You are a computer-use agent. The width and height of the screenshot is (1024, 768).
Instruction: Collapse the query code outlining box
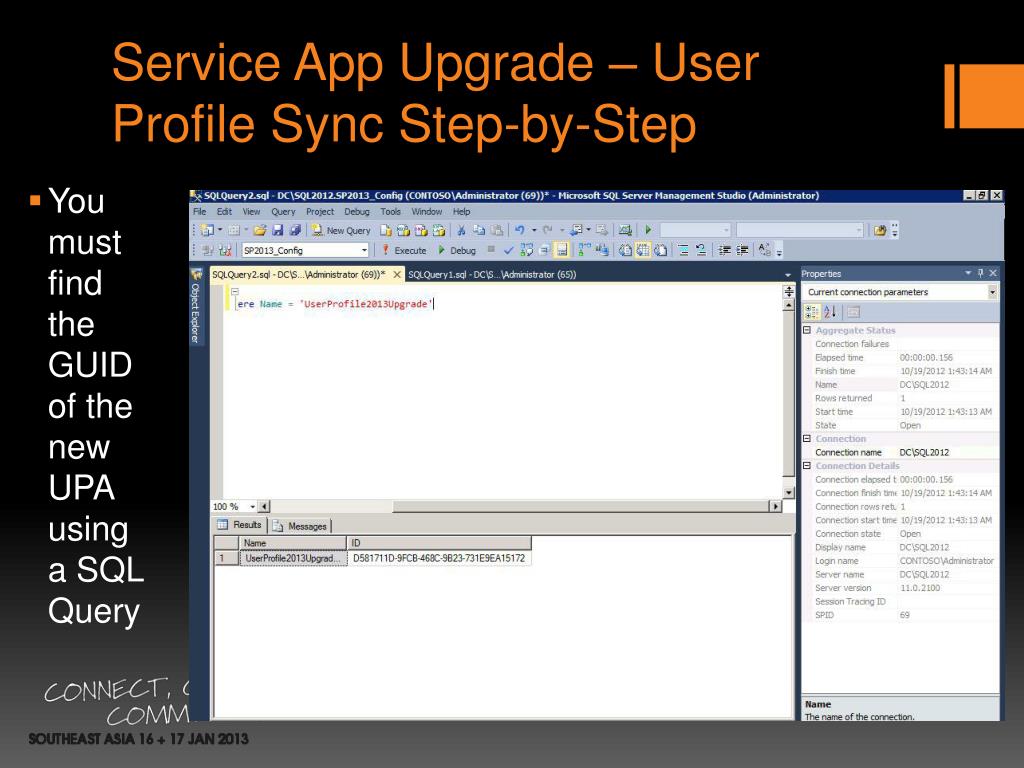point(235,292)
